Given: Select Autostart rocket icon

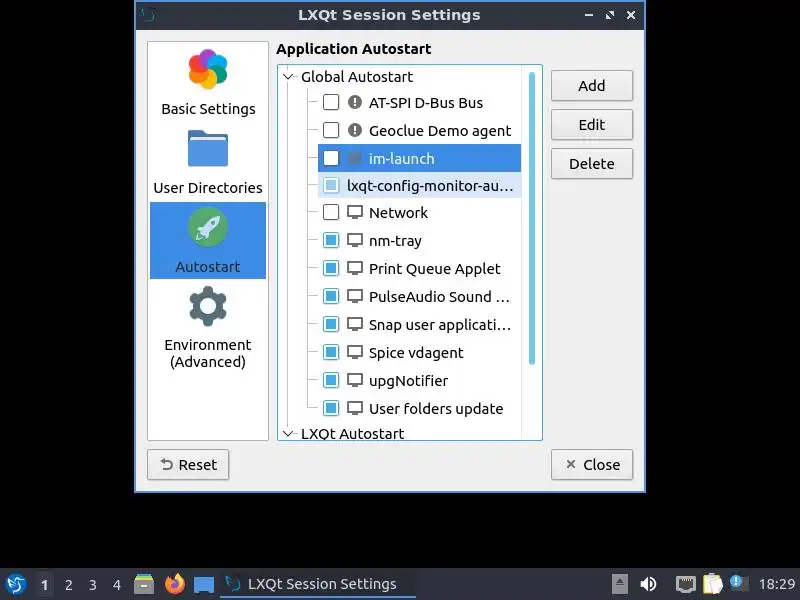Looking at the screenshot, I should 208,227.
